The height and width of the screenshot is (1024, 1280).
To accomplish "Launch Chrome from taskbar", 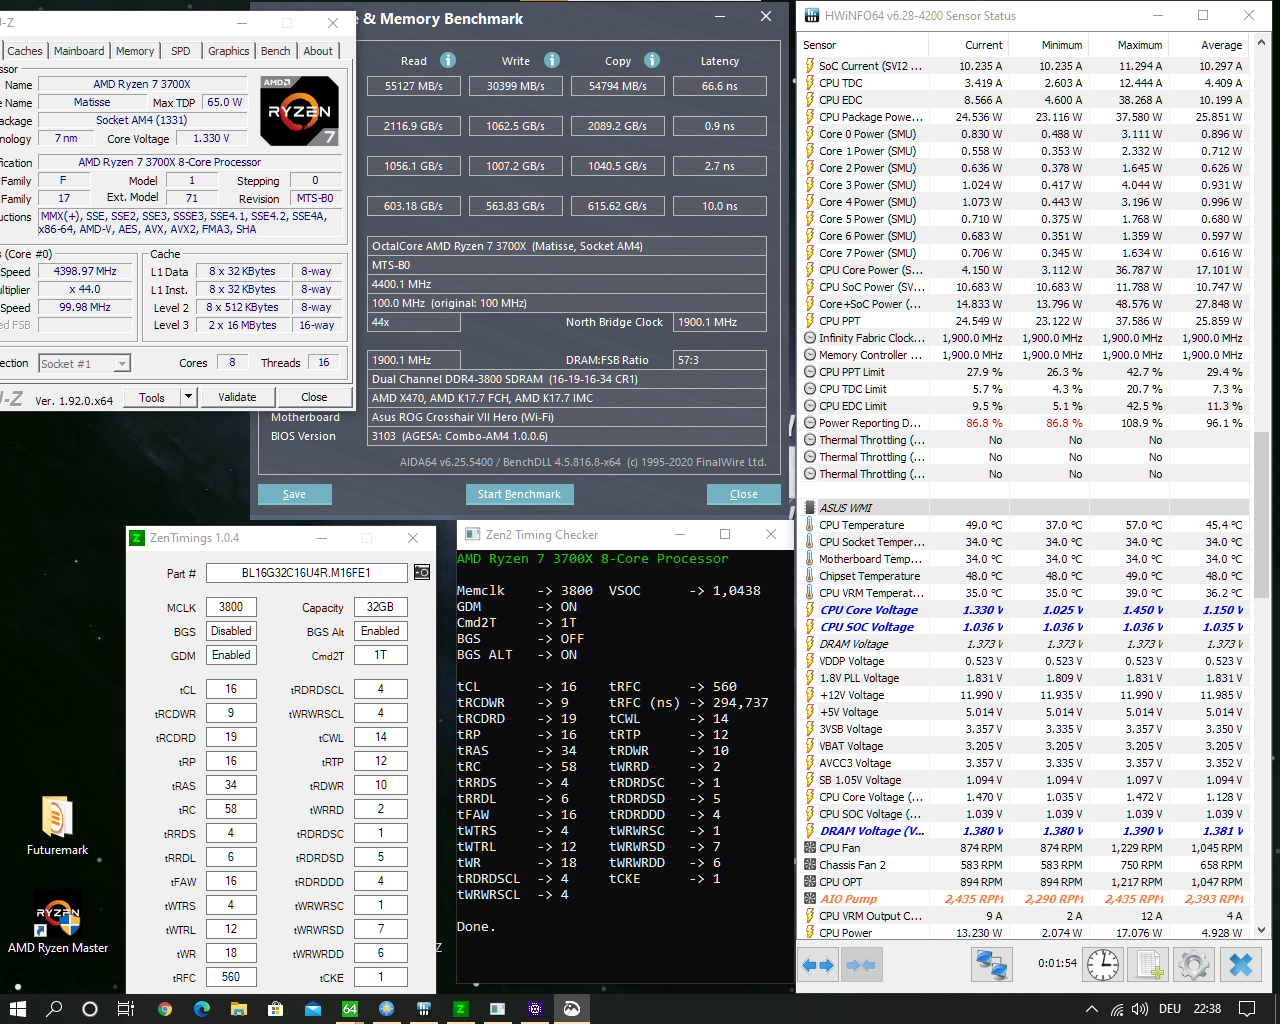I will click(x=165, y=1009).
